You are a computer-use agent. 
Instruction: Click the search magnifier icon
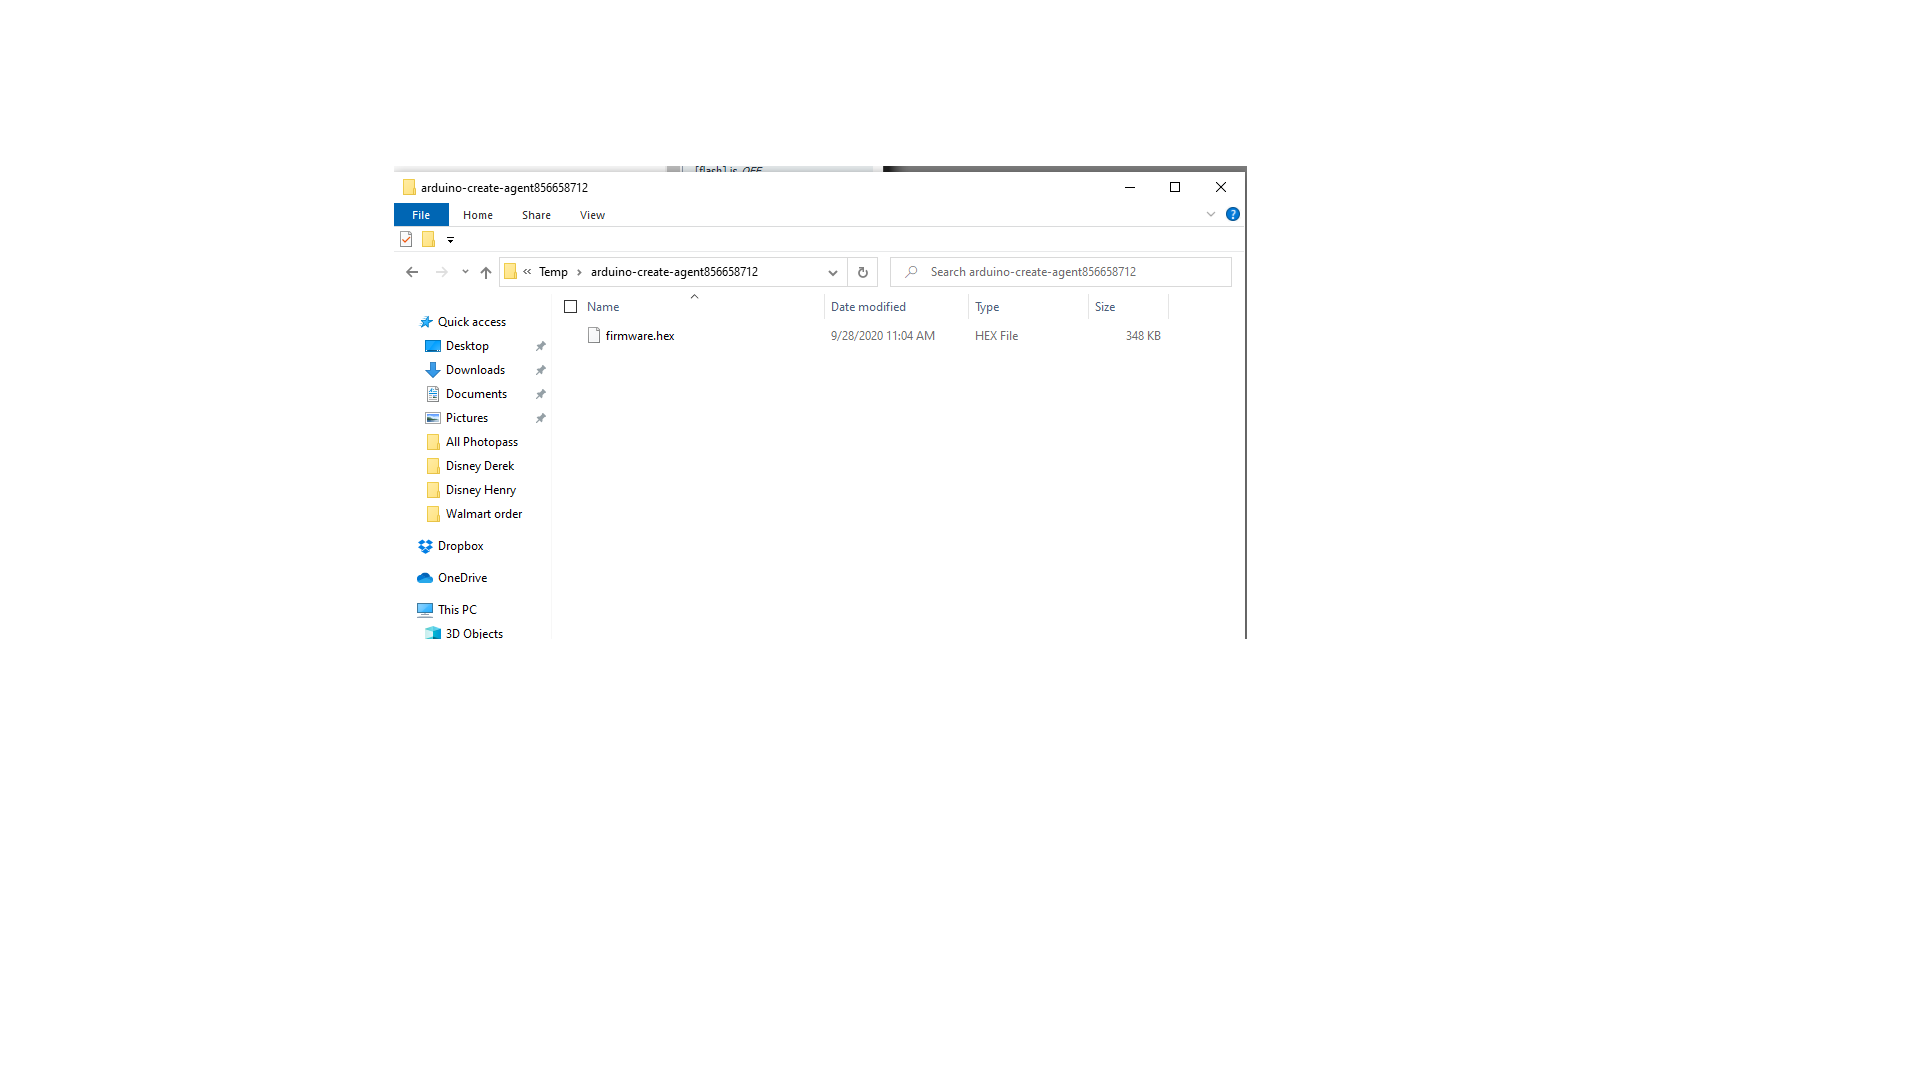[x=911, y=272]
